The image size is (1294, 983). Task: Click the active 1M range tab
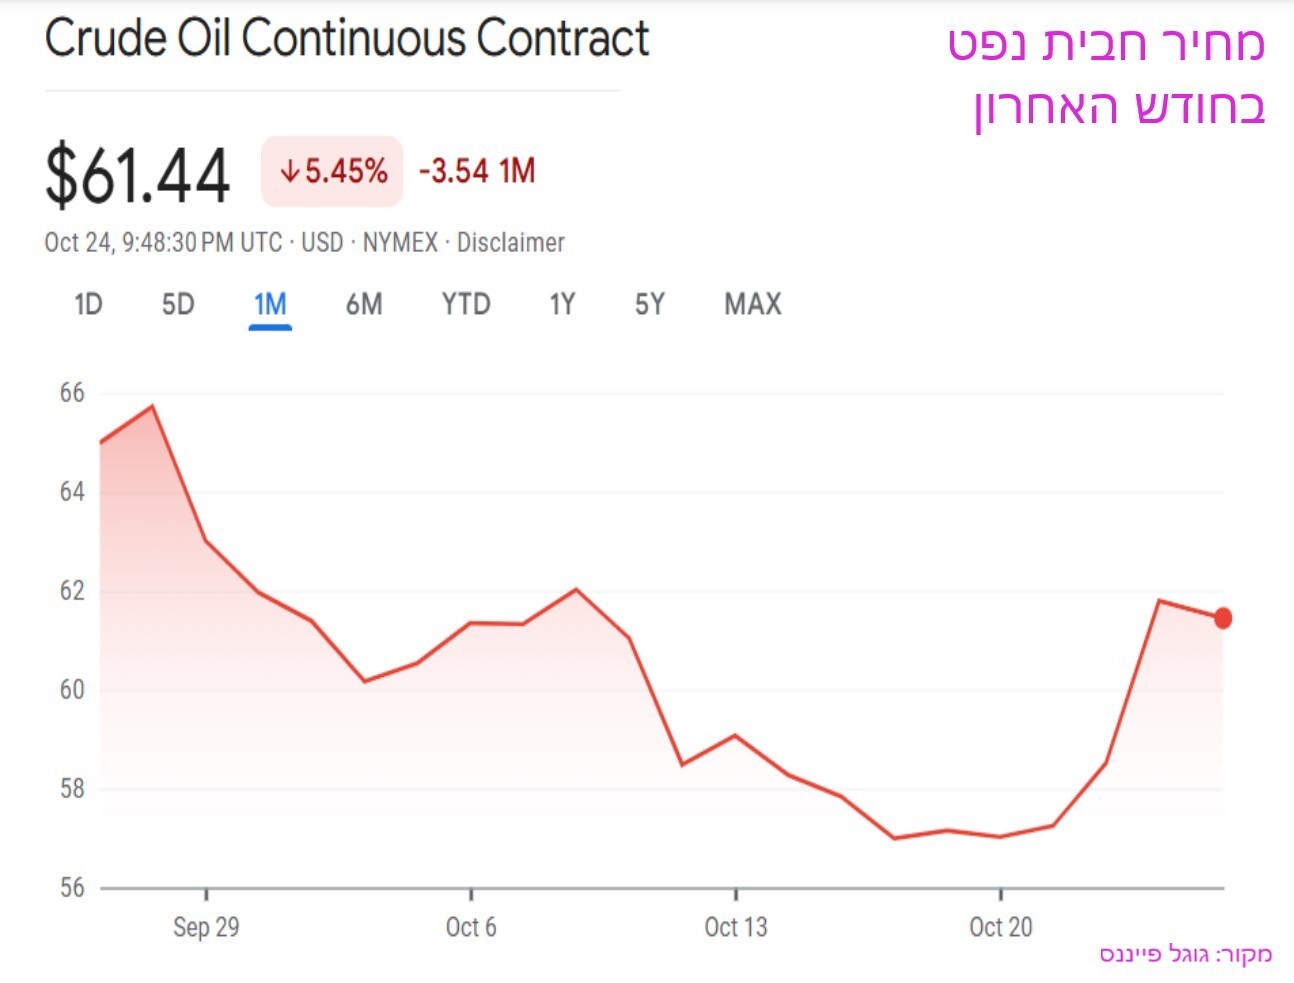click(x=270, y=304)
